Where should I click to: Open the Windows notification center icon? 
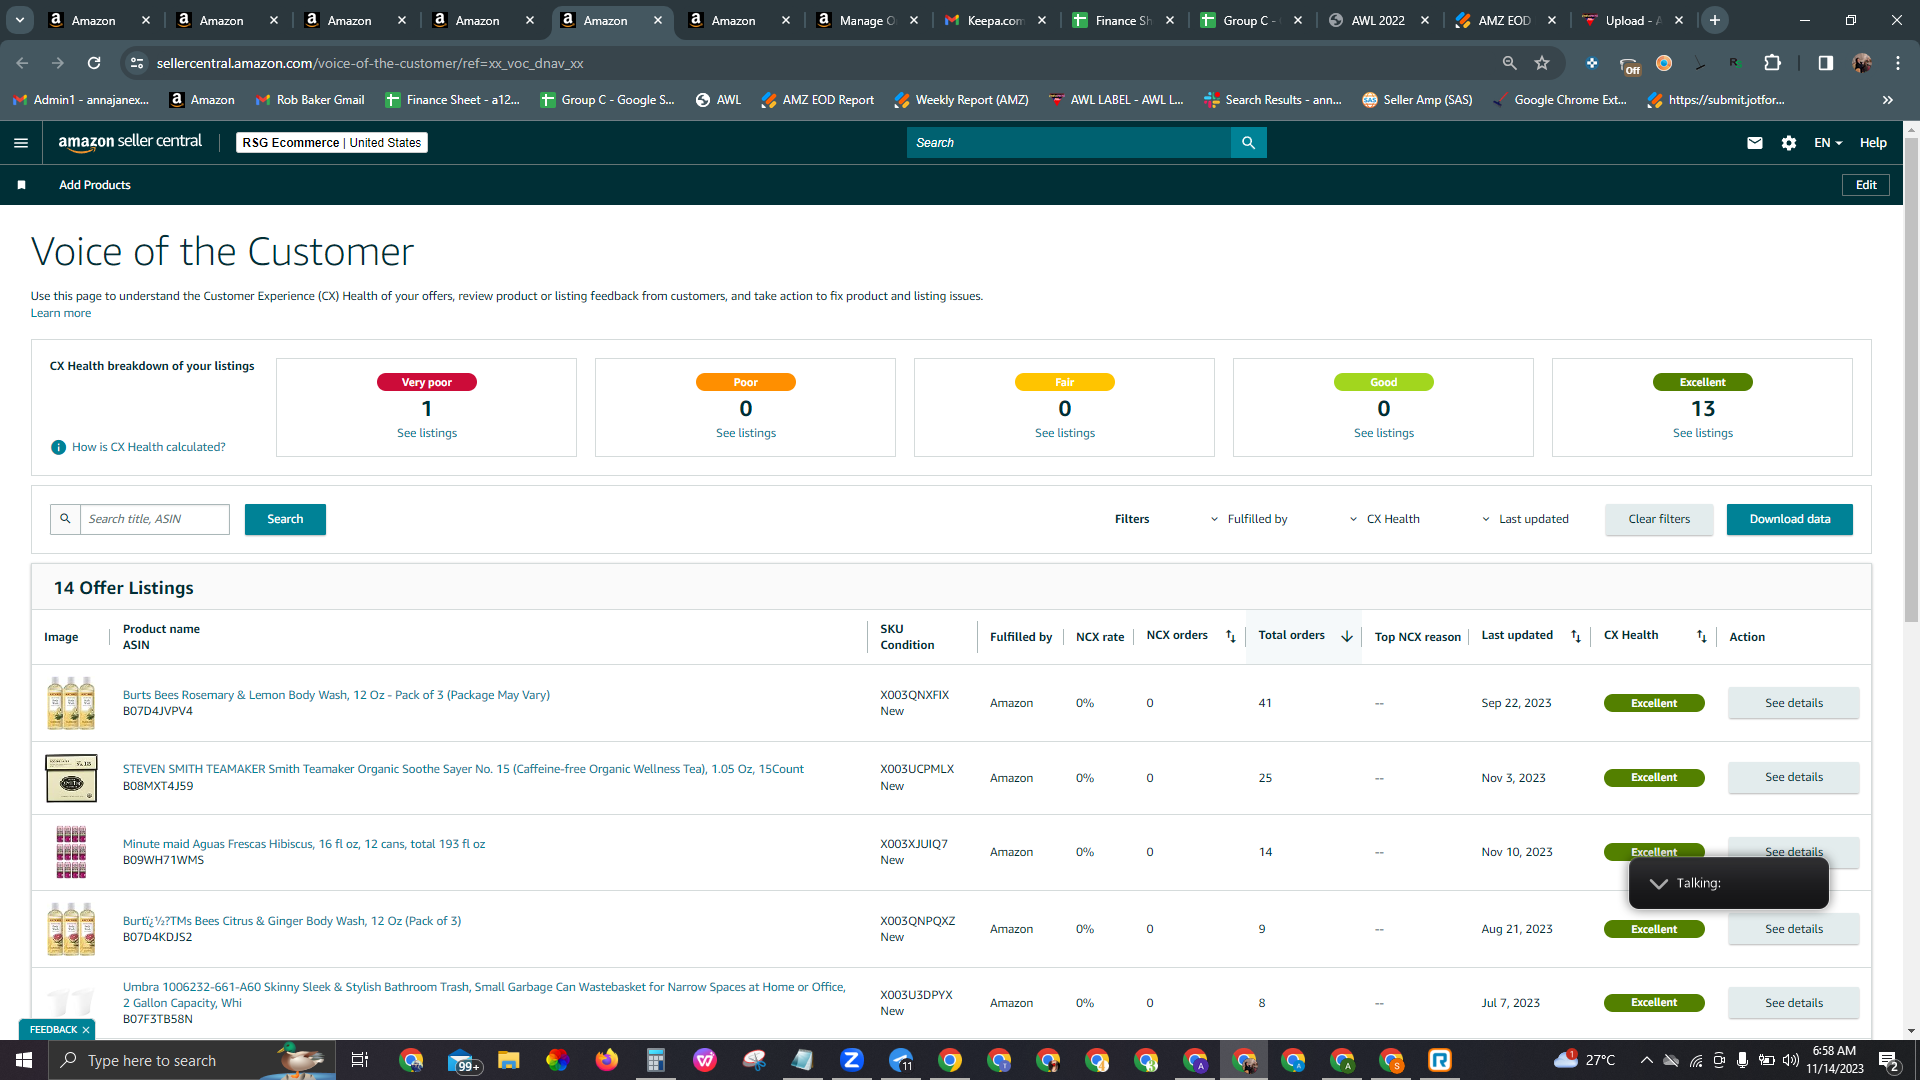pos(1889,1060)
